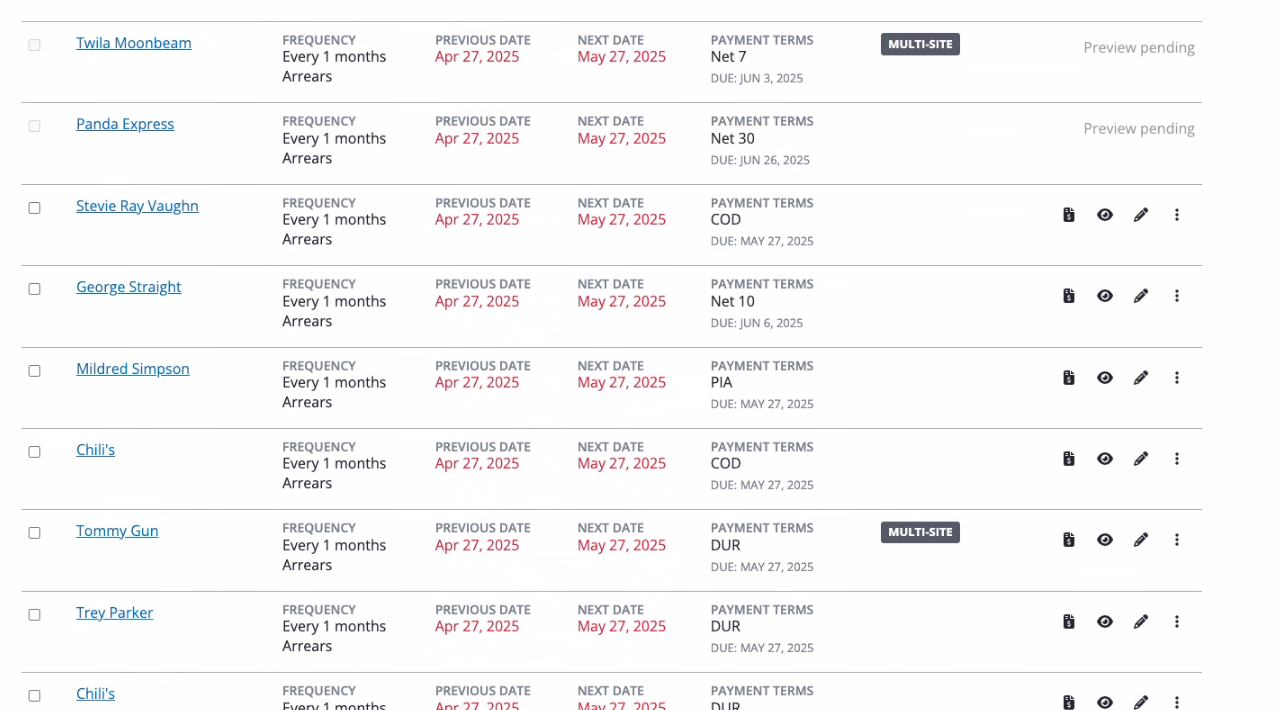Click eye preview icon in Tommy Gun row
The height and width of the screenshot is (710, 1281).
[1105, 540]
